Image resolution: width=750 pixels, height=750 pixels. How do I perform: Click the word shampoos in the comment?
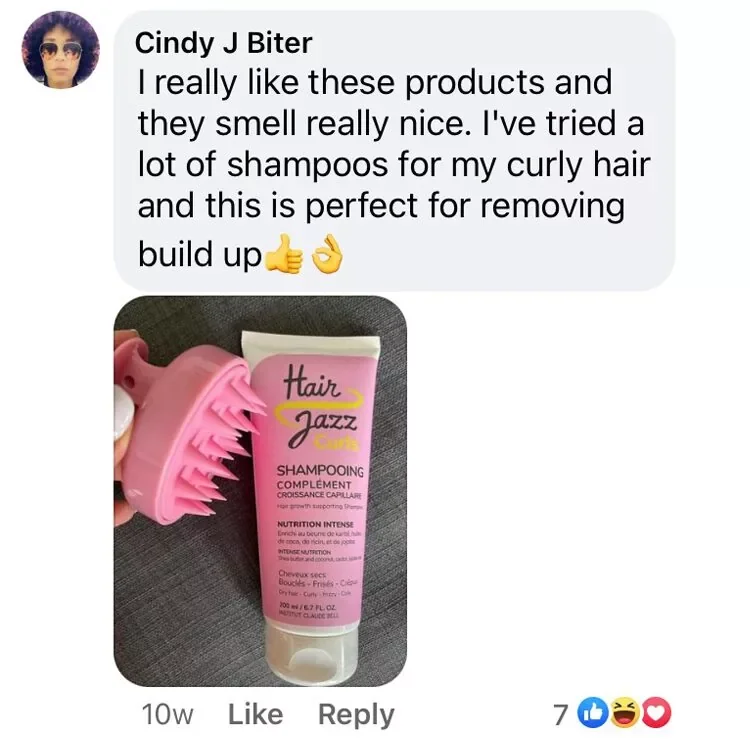(x=307, y=165)
